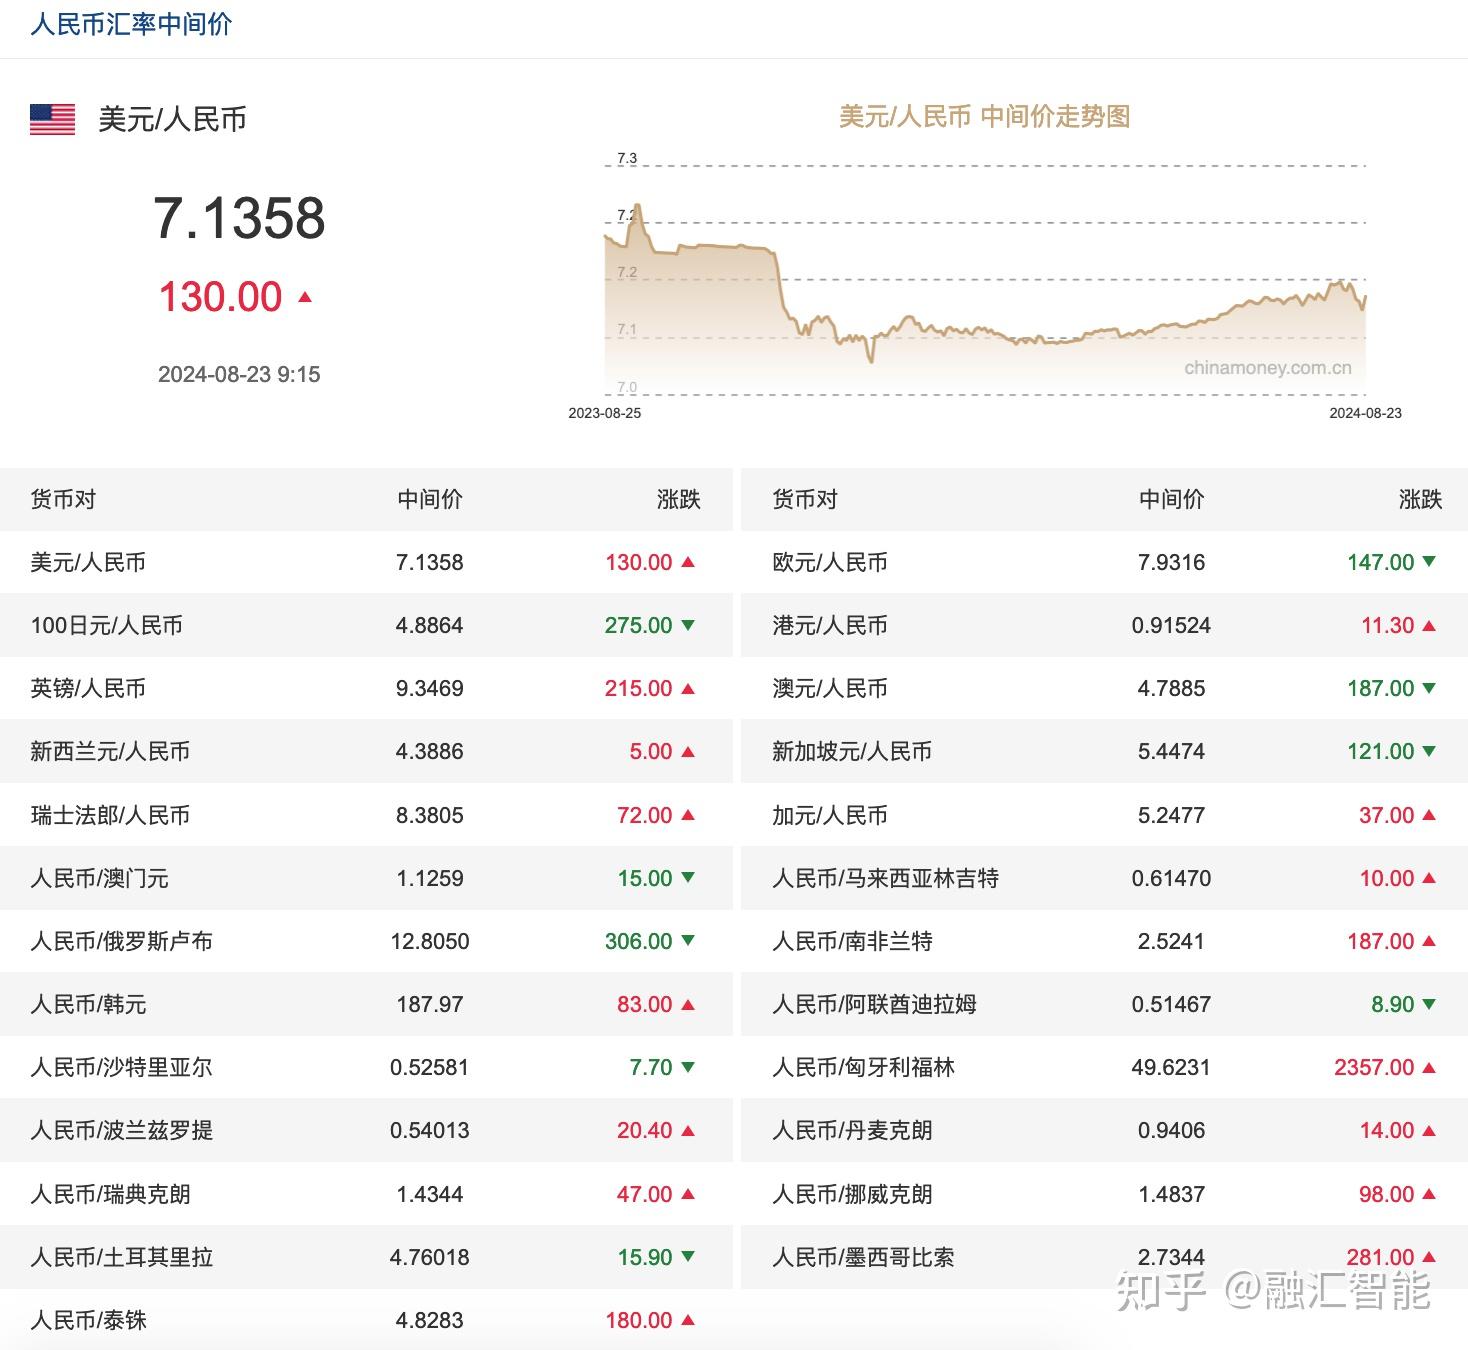Click the 2357.00 change value

pos(1374,1067)
